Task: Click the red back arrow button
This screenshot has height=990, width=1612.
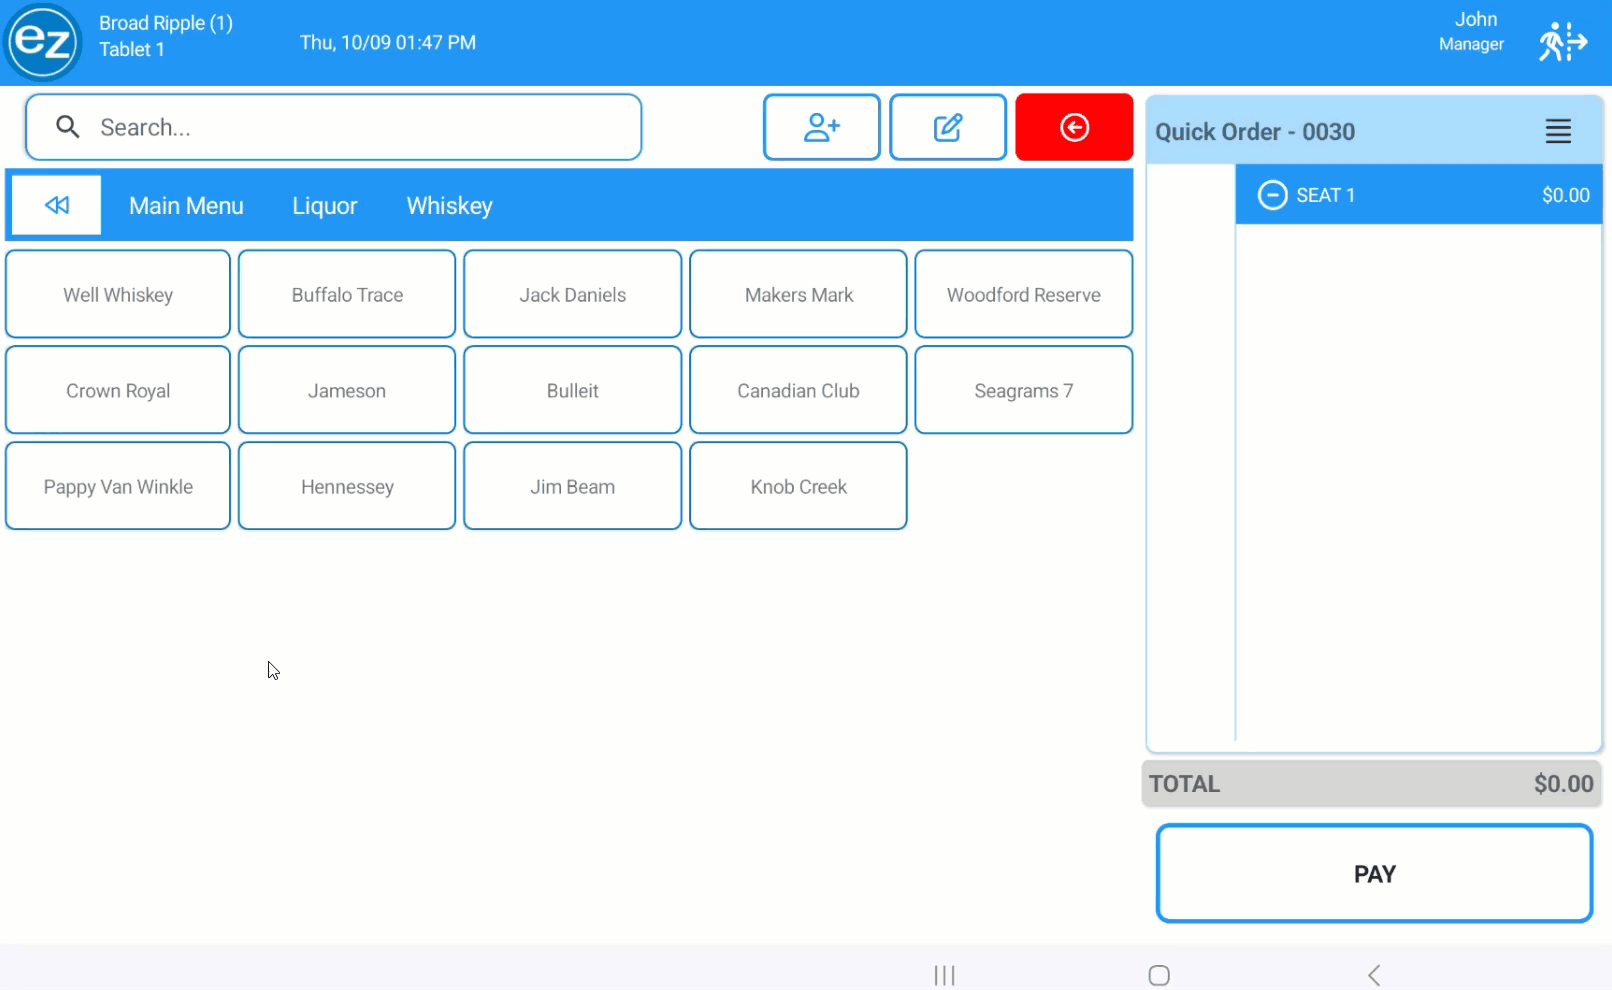Action: [x=1074, y=127]
